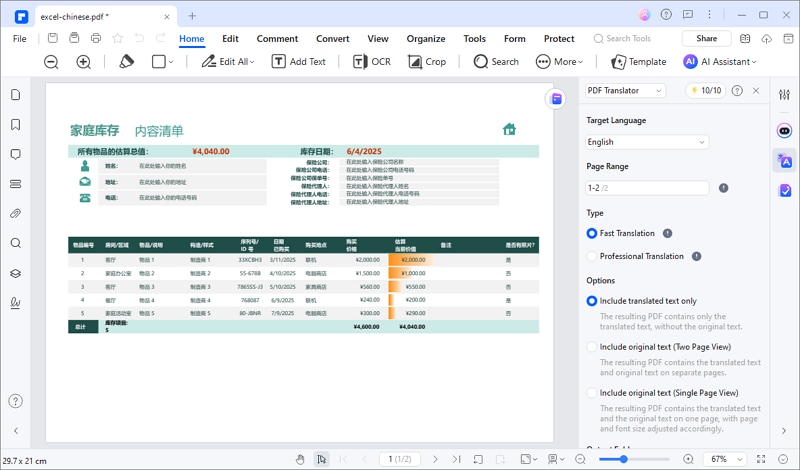Click the translate icon in right sidebar
Screen dimensions: 800x470
tap(785, 161)
